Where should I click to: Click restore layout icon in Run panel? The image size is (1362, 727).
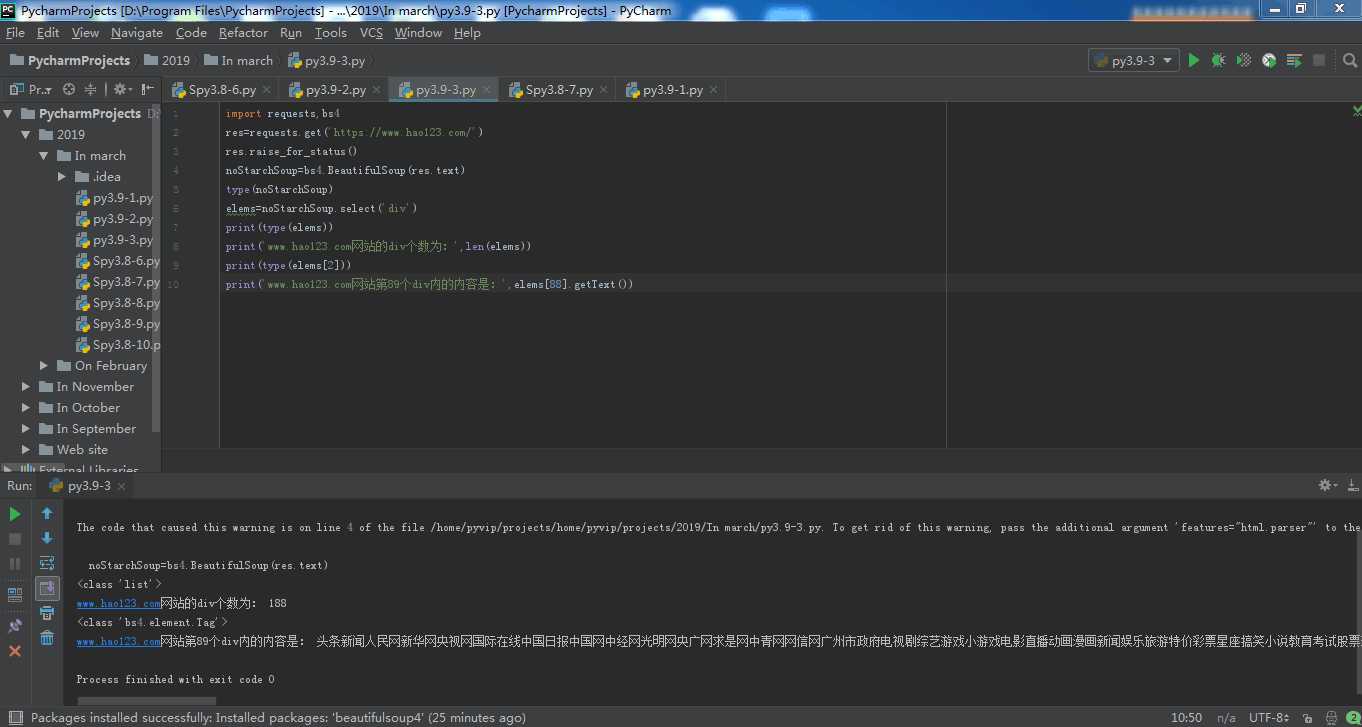click(x=15, y=594)
